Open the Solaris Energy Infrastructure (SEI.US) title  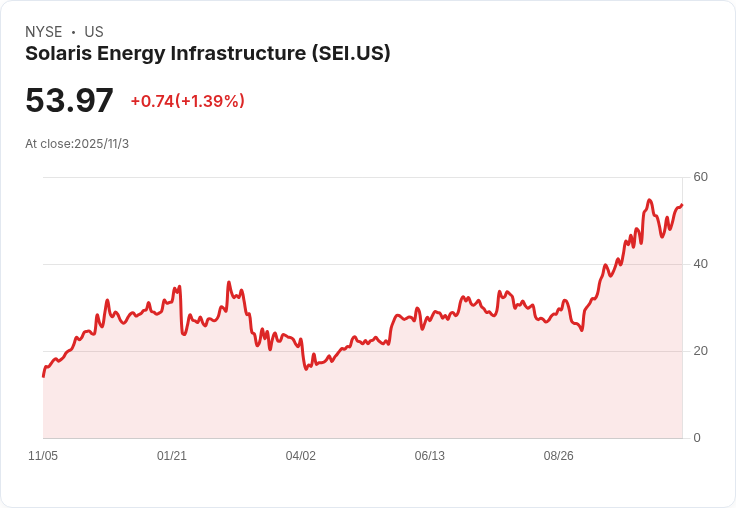click(x=207, y=53)
